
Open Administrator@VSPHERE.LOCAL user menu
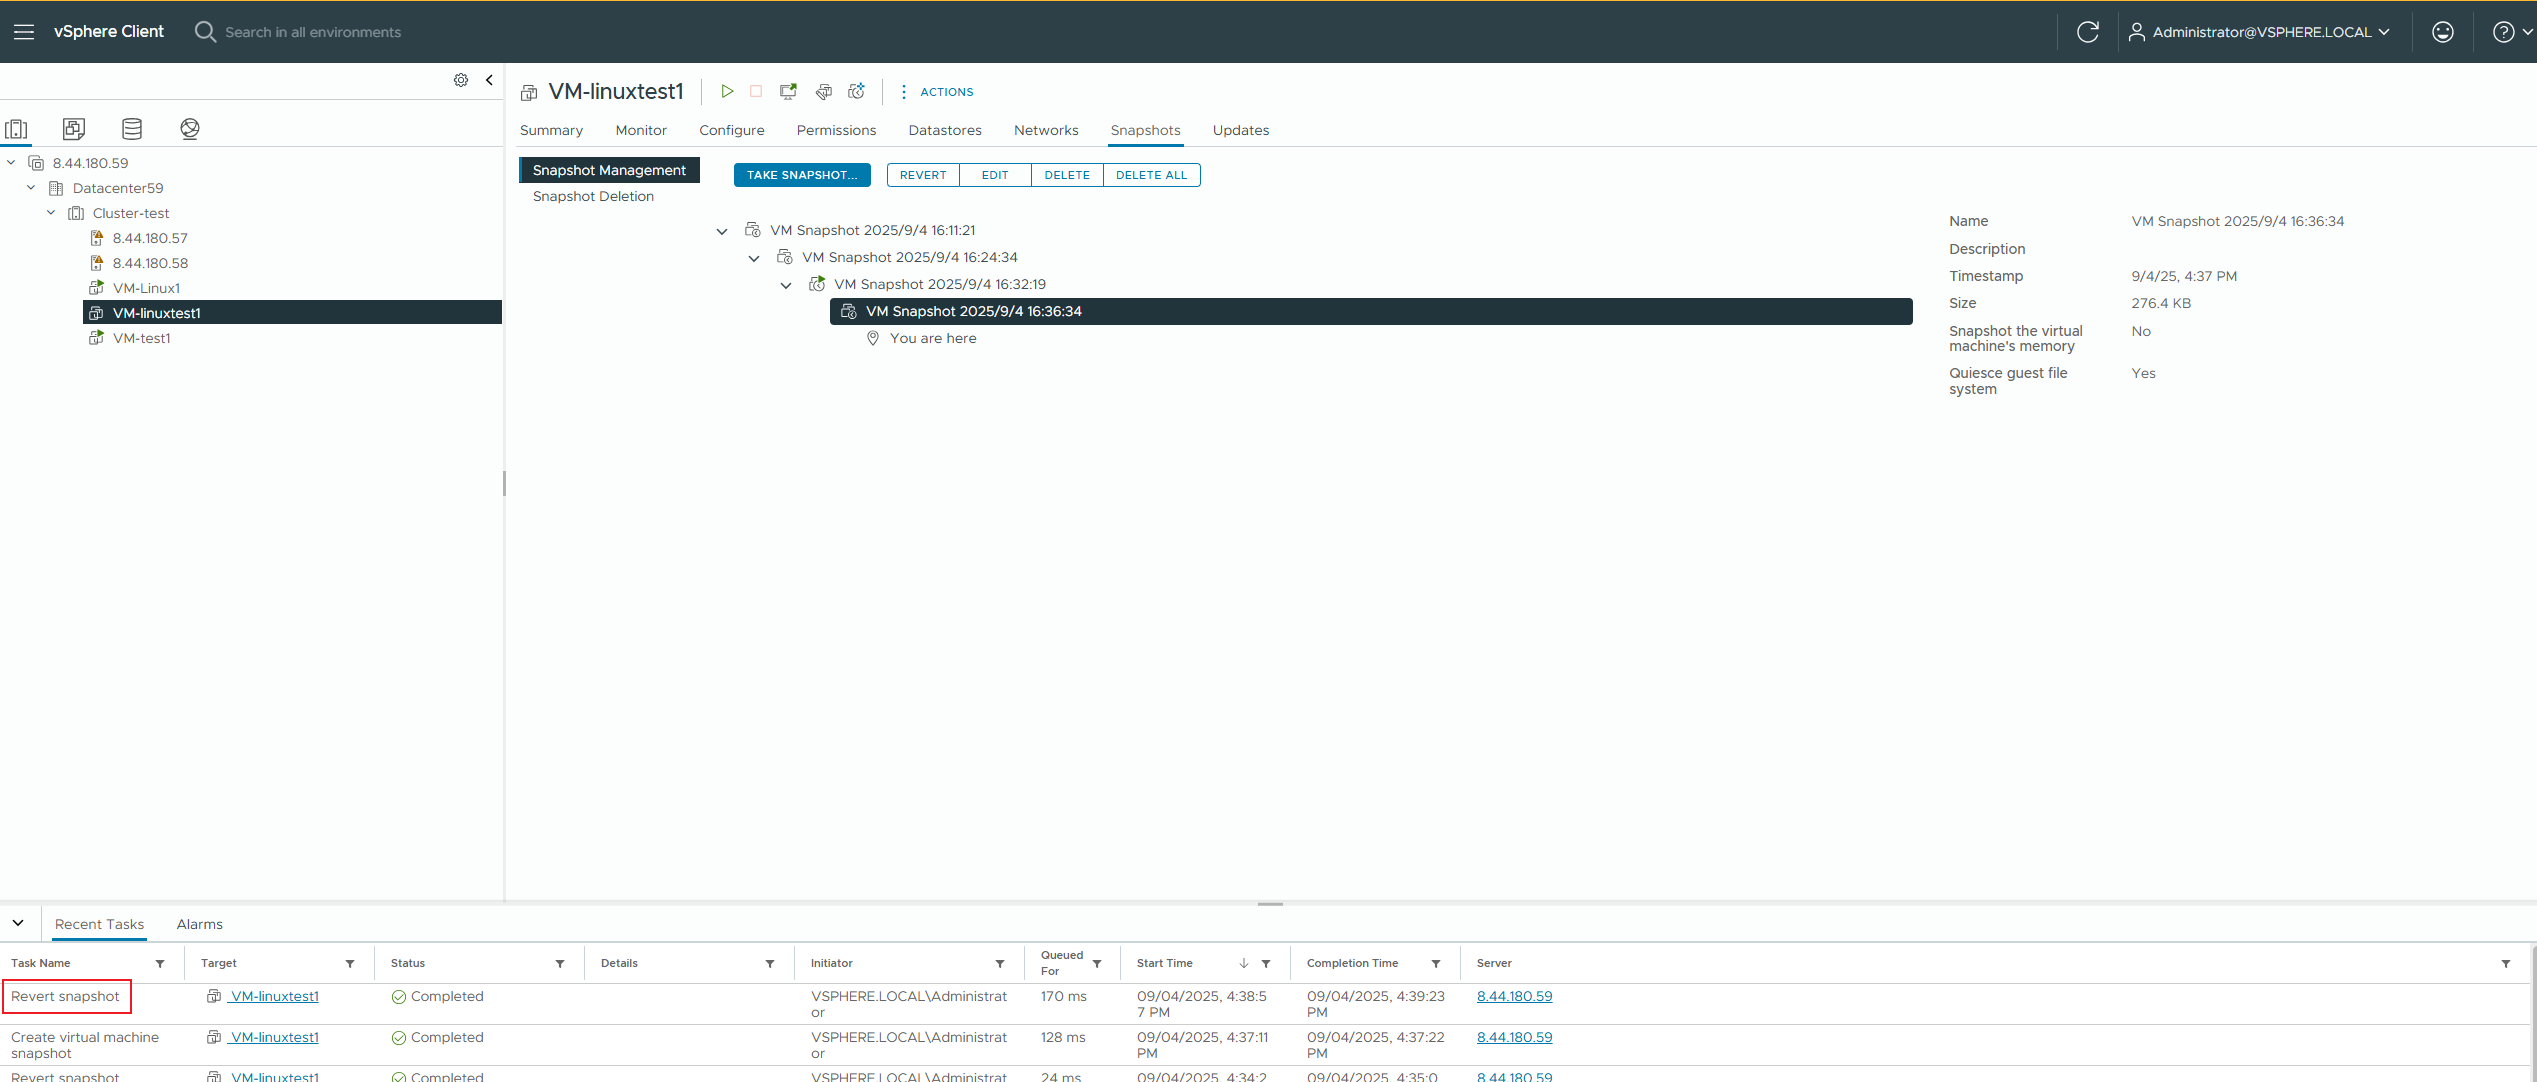(2259, 32)
